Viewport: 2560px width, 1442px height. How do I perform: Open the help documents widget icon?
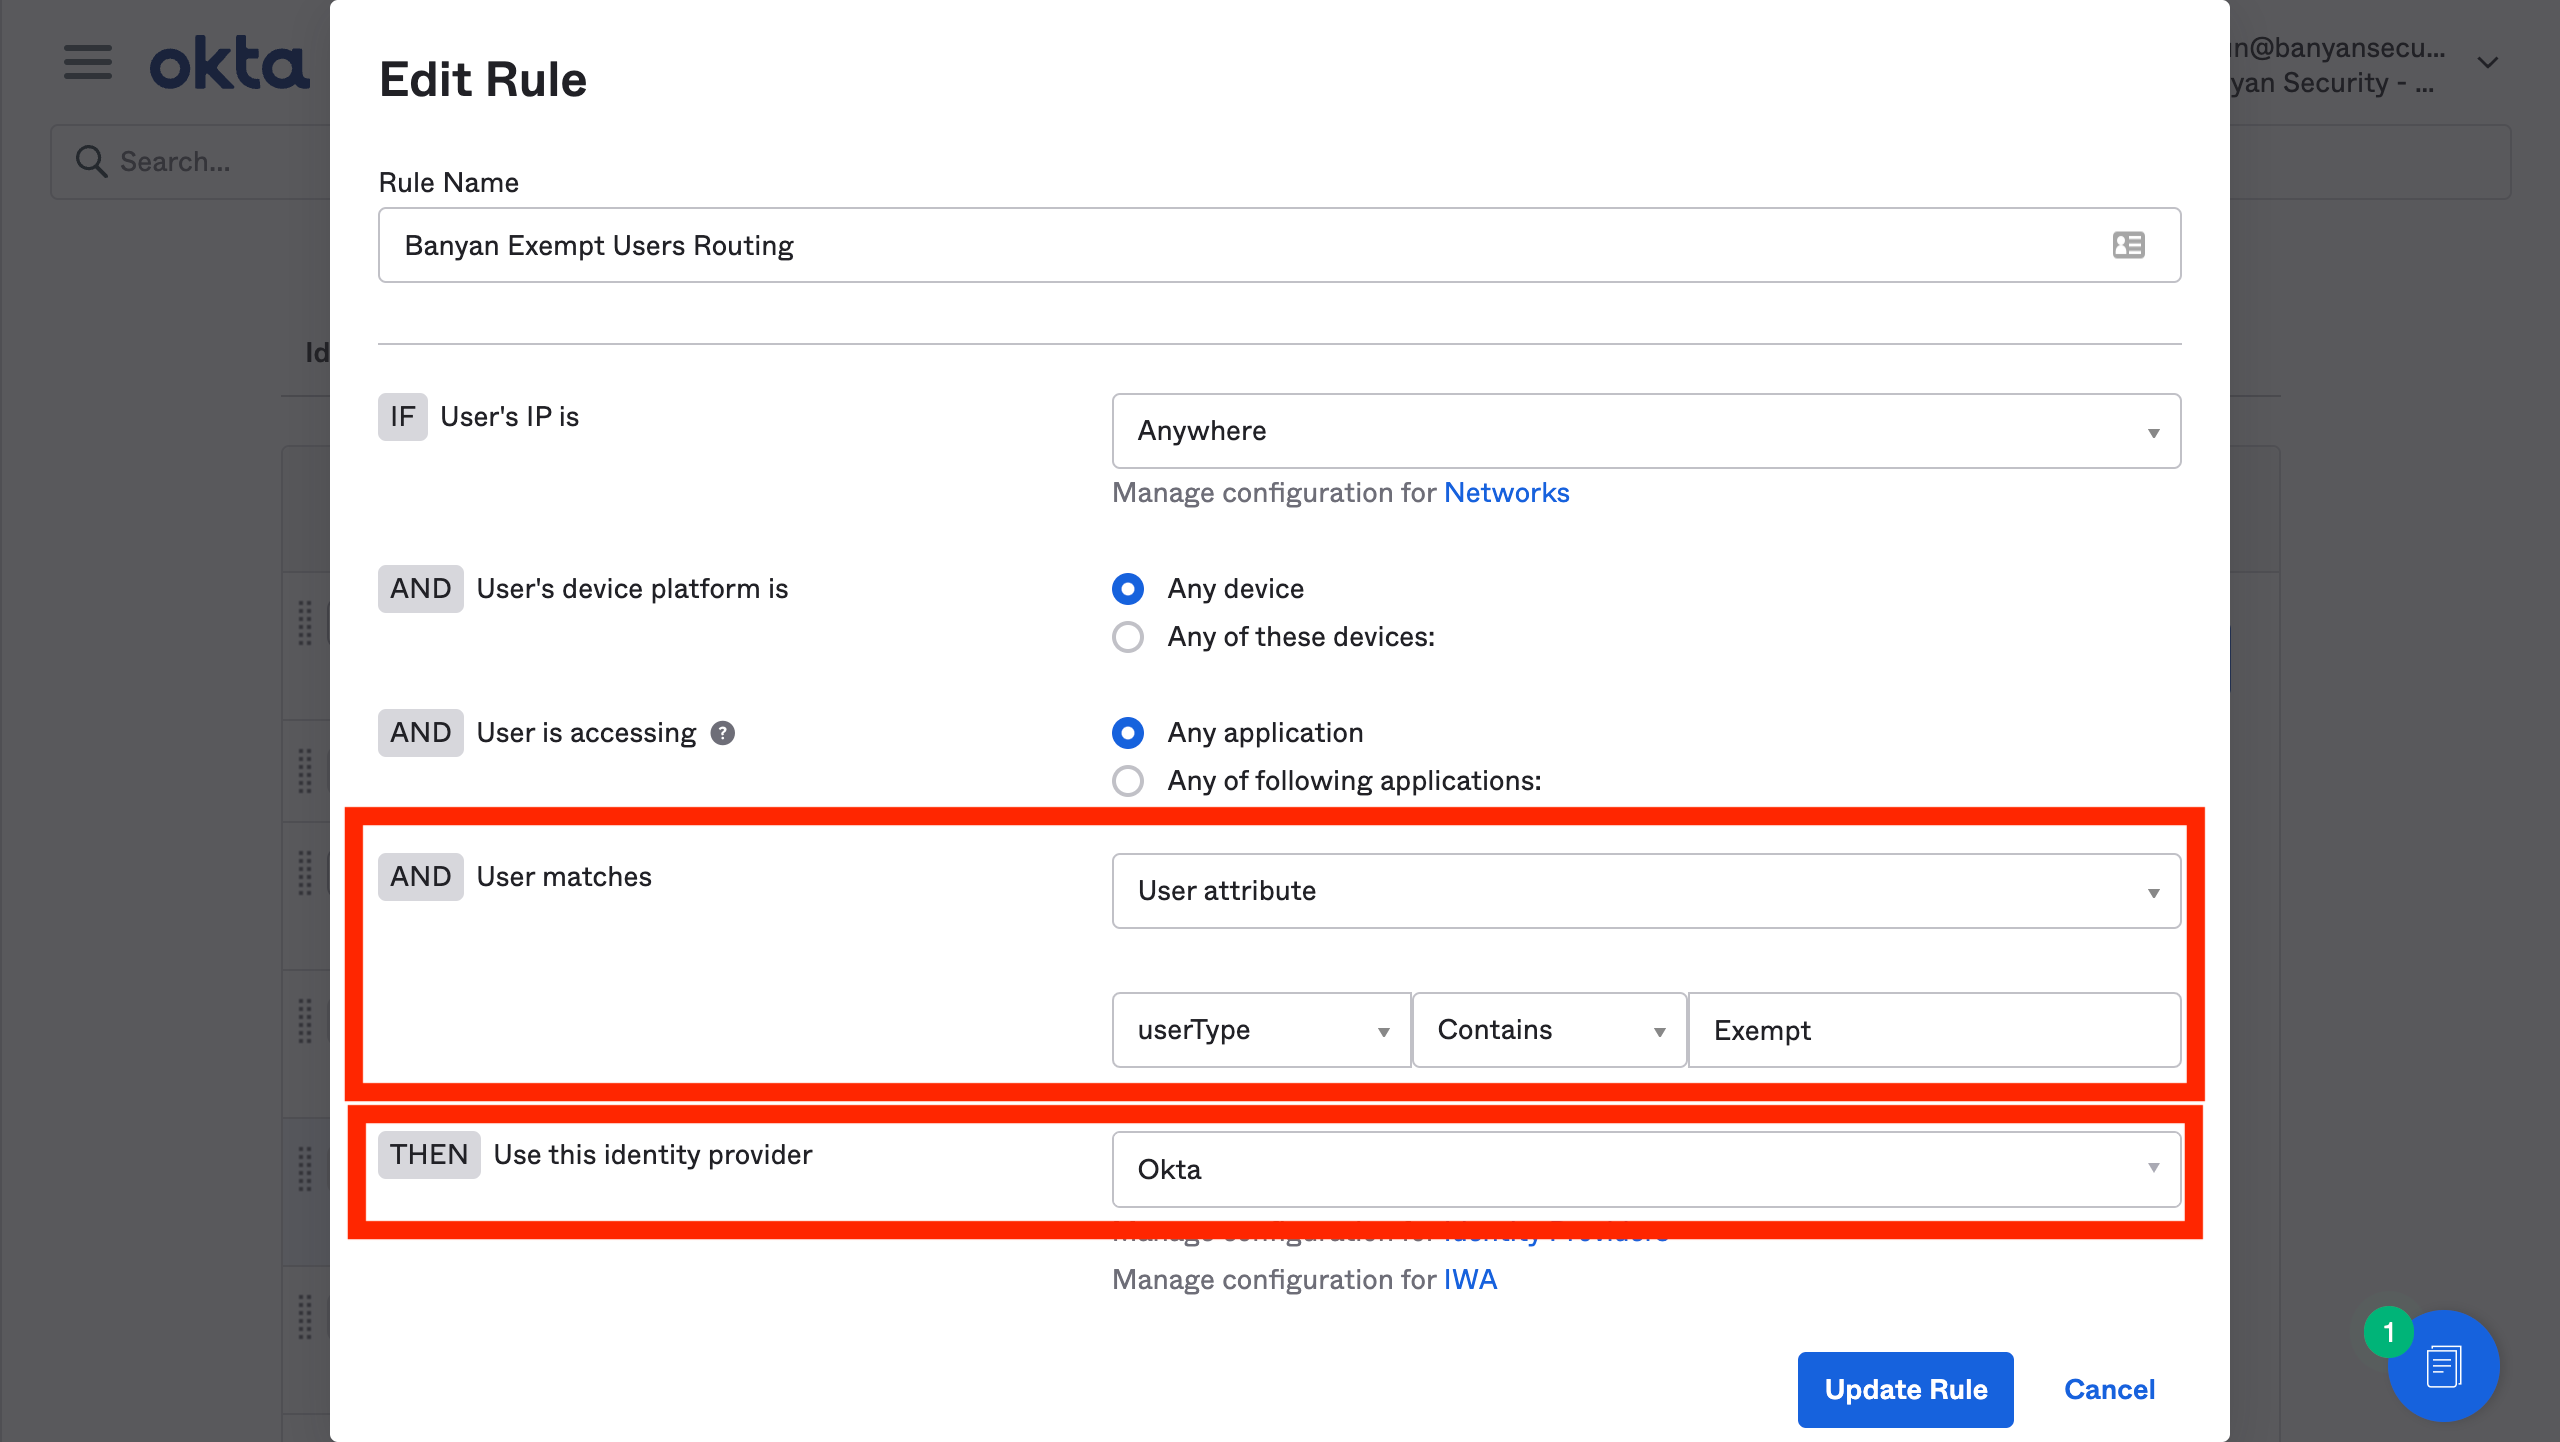(x=2444, y=1366)
